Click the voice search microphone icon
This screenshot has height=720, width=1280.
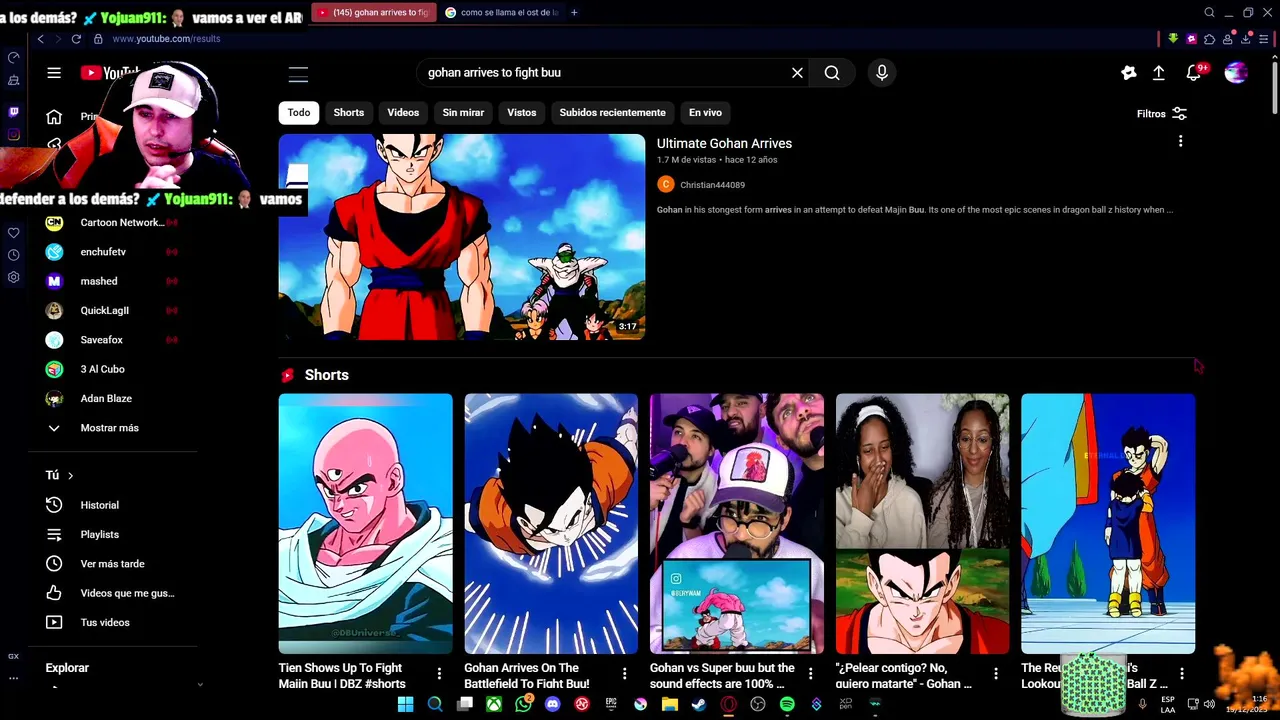pyautogui.click(x=881, y=73)
